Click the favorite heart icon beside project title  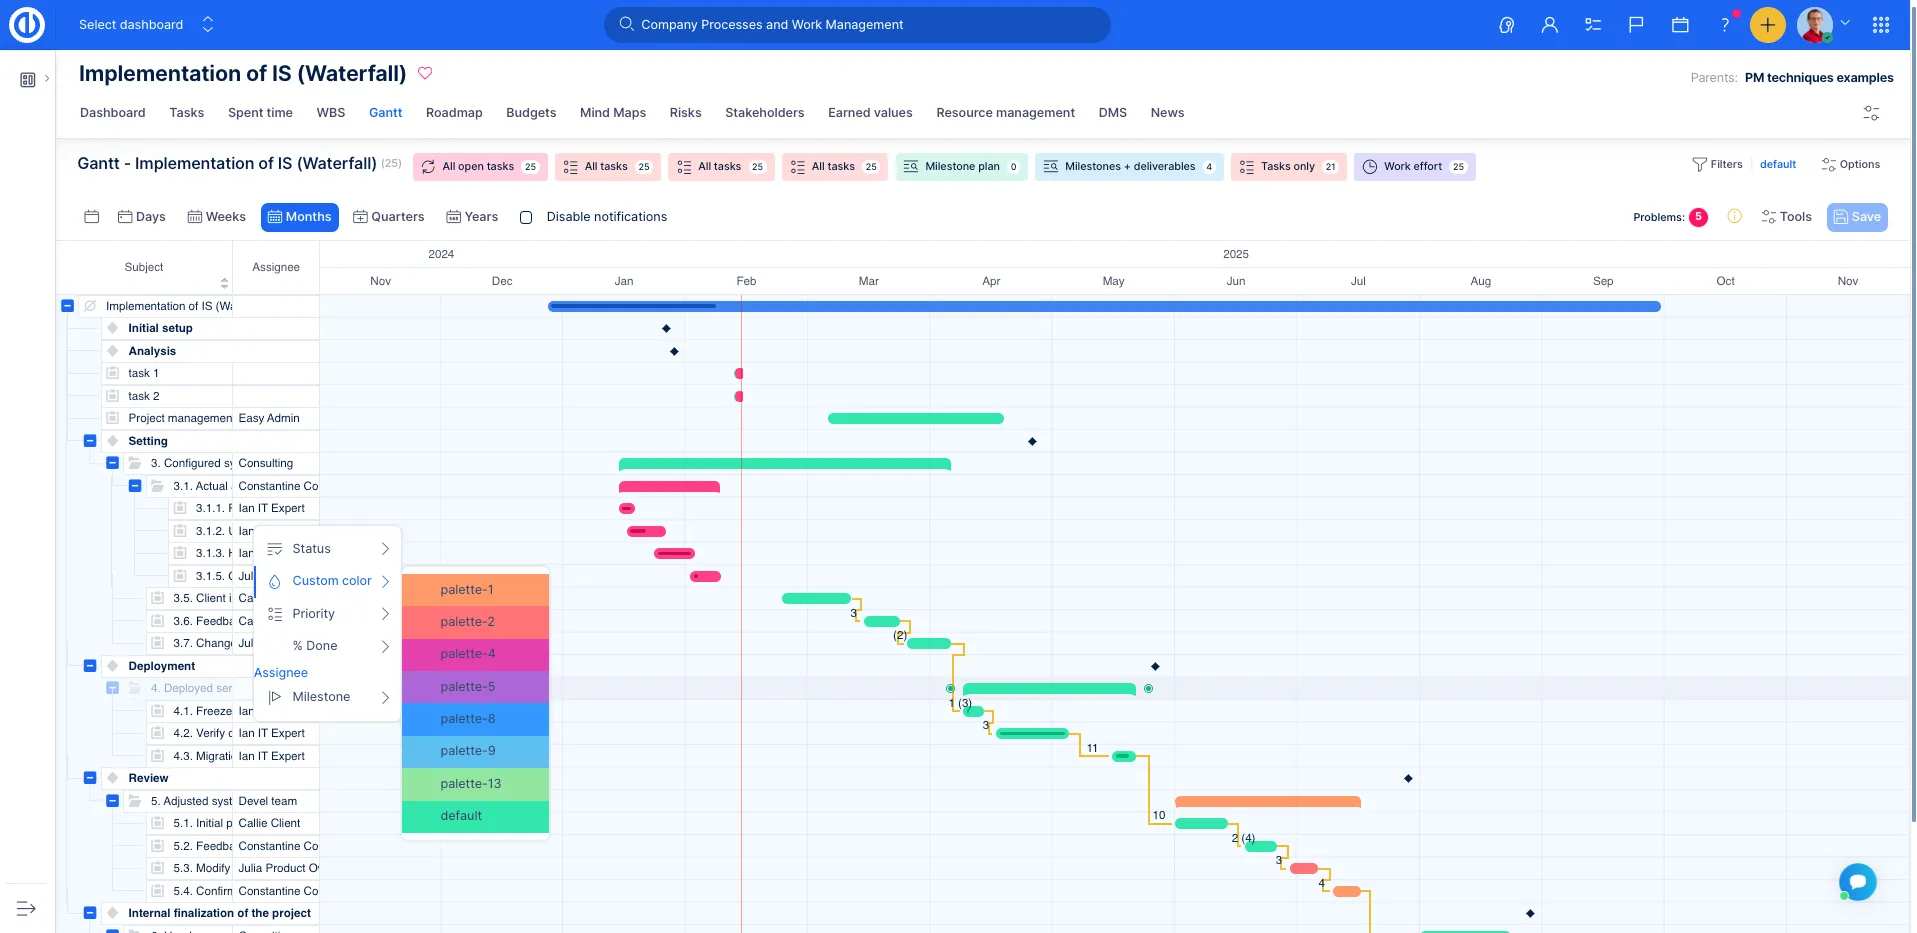pyautogui.click(x=425, y=73)
